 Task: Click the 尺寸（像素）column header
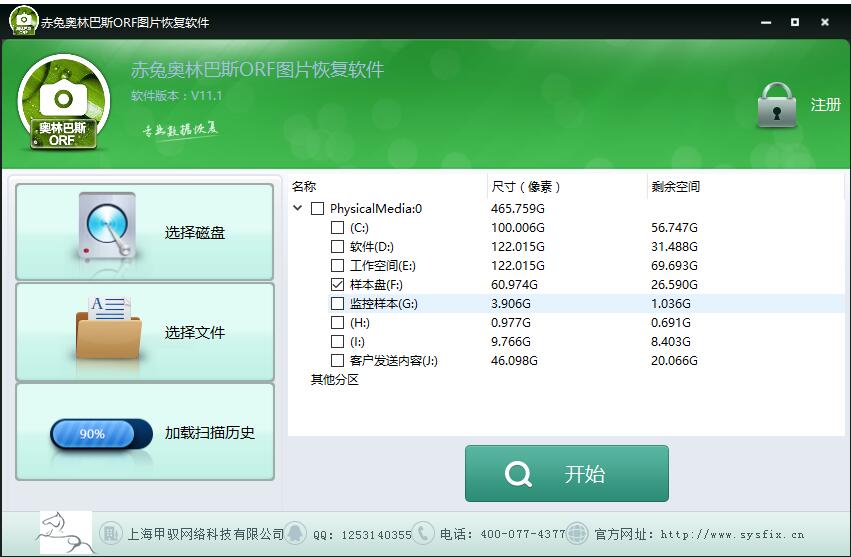click(525, 187)
